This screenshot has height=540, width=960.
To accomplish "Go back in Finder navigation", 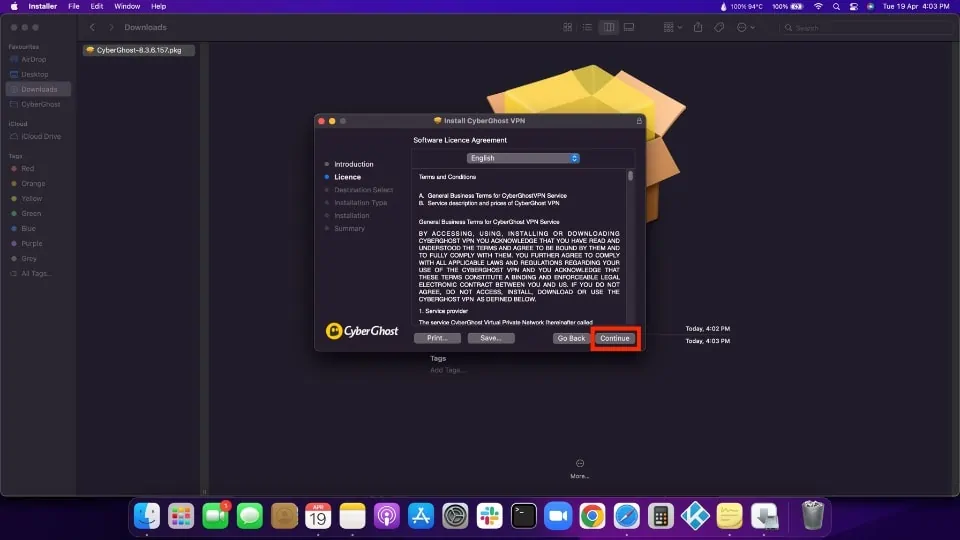I will 92,28.
